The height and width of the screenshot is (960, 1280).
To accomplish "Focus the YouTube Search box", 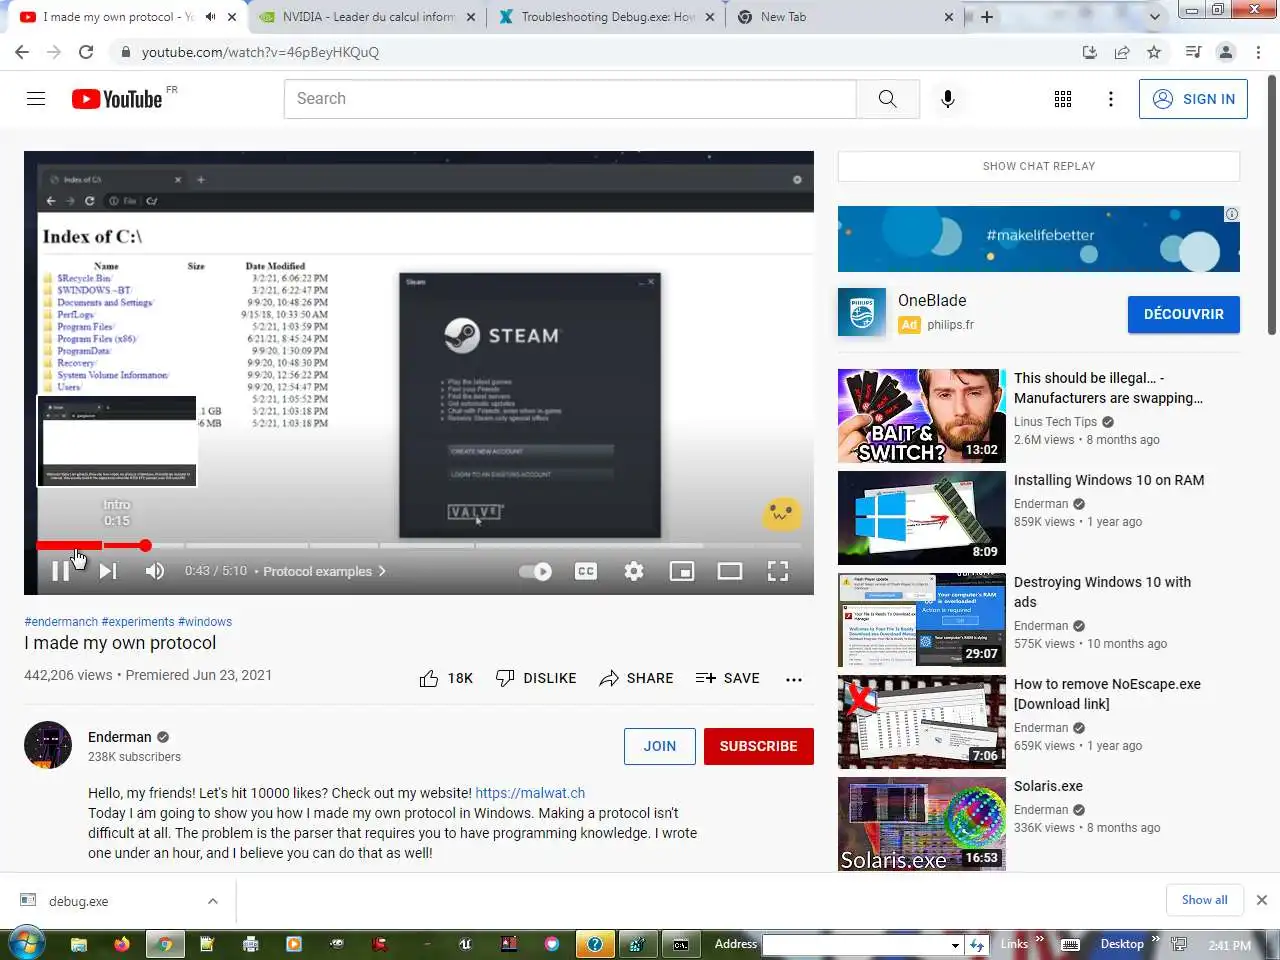I will pos(570,98).
